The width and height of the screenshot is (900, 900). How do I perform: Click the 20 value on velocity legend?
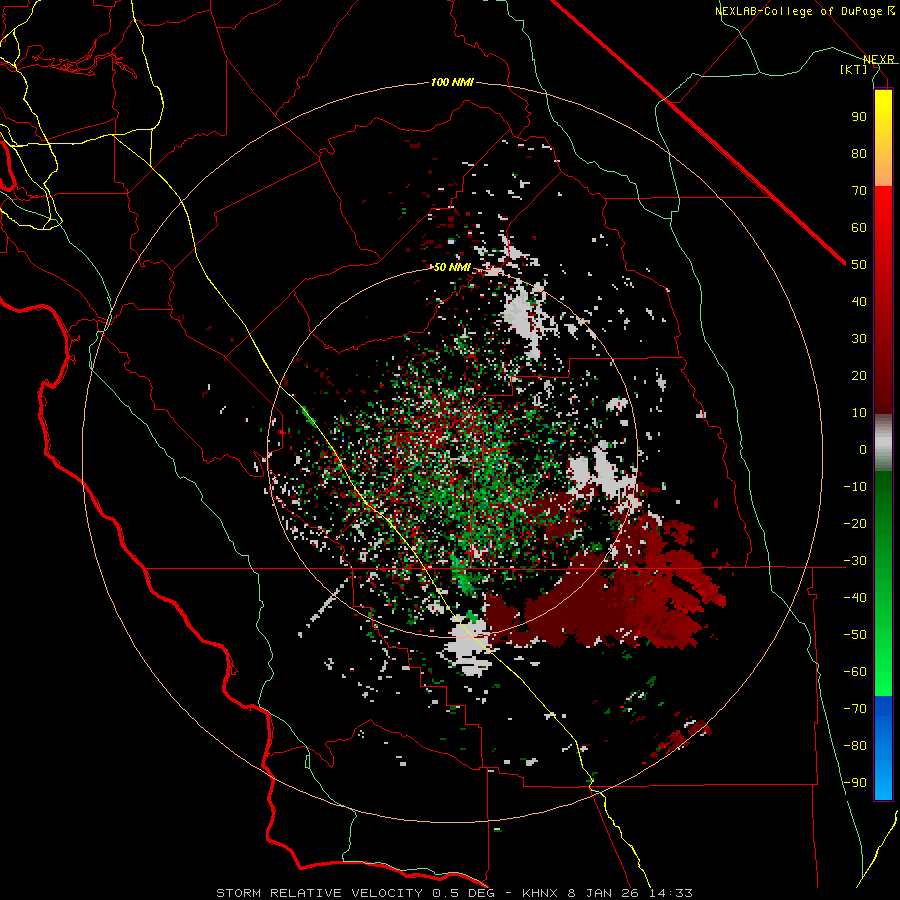coord(859,376)
